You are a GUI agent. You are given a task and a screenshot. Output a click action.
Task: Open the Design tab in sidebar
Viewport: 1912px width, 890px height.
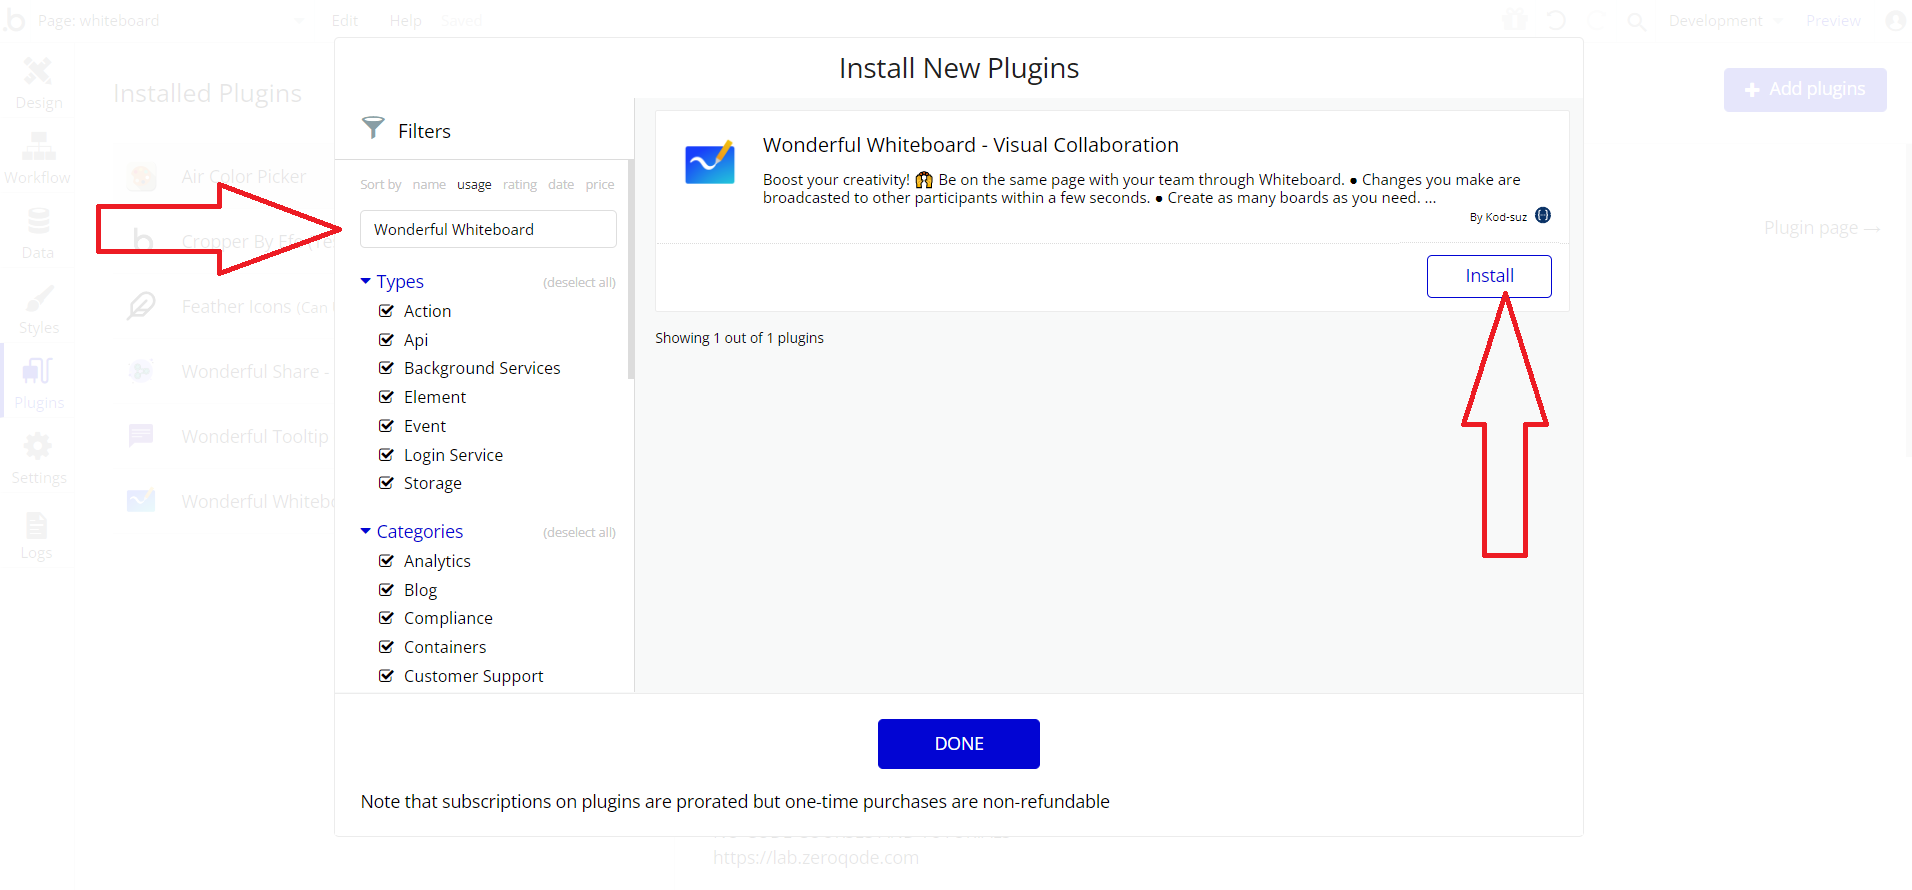tap(39, 83)
